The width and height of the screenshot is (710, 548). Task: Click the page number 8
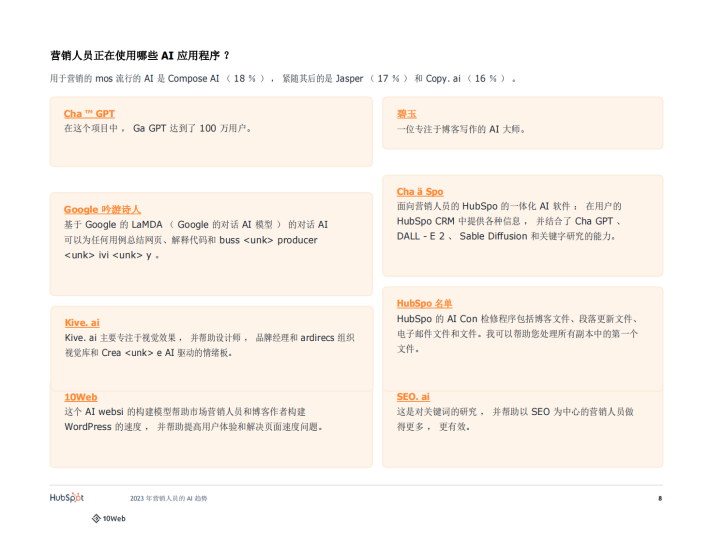tap(660, 499)
